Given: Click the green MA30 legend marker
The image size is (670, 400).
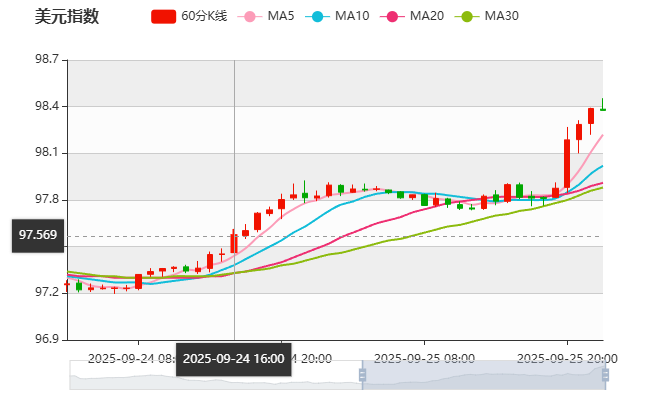Looking at the screenshot, I should (x=466, y=16).
